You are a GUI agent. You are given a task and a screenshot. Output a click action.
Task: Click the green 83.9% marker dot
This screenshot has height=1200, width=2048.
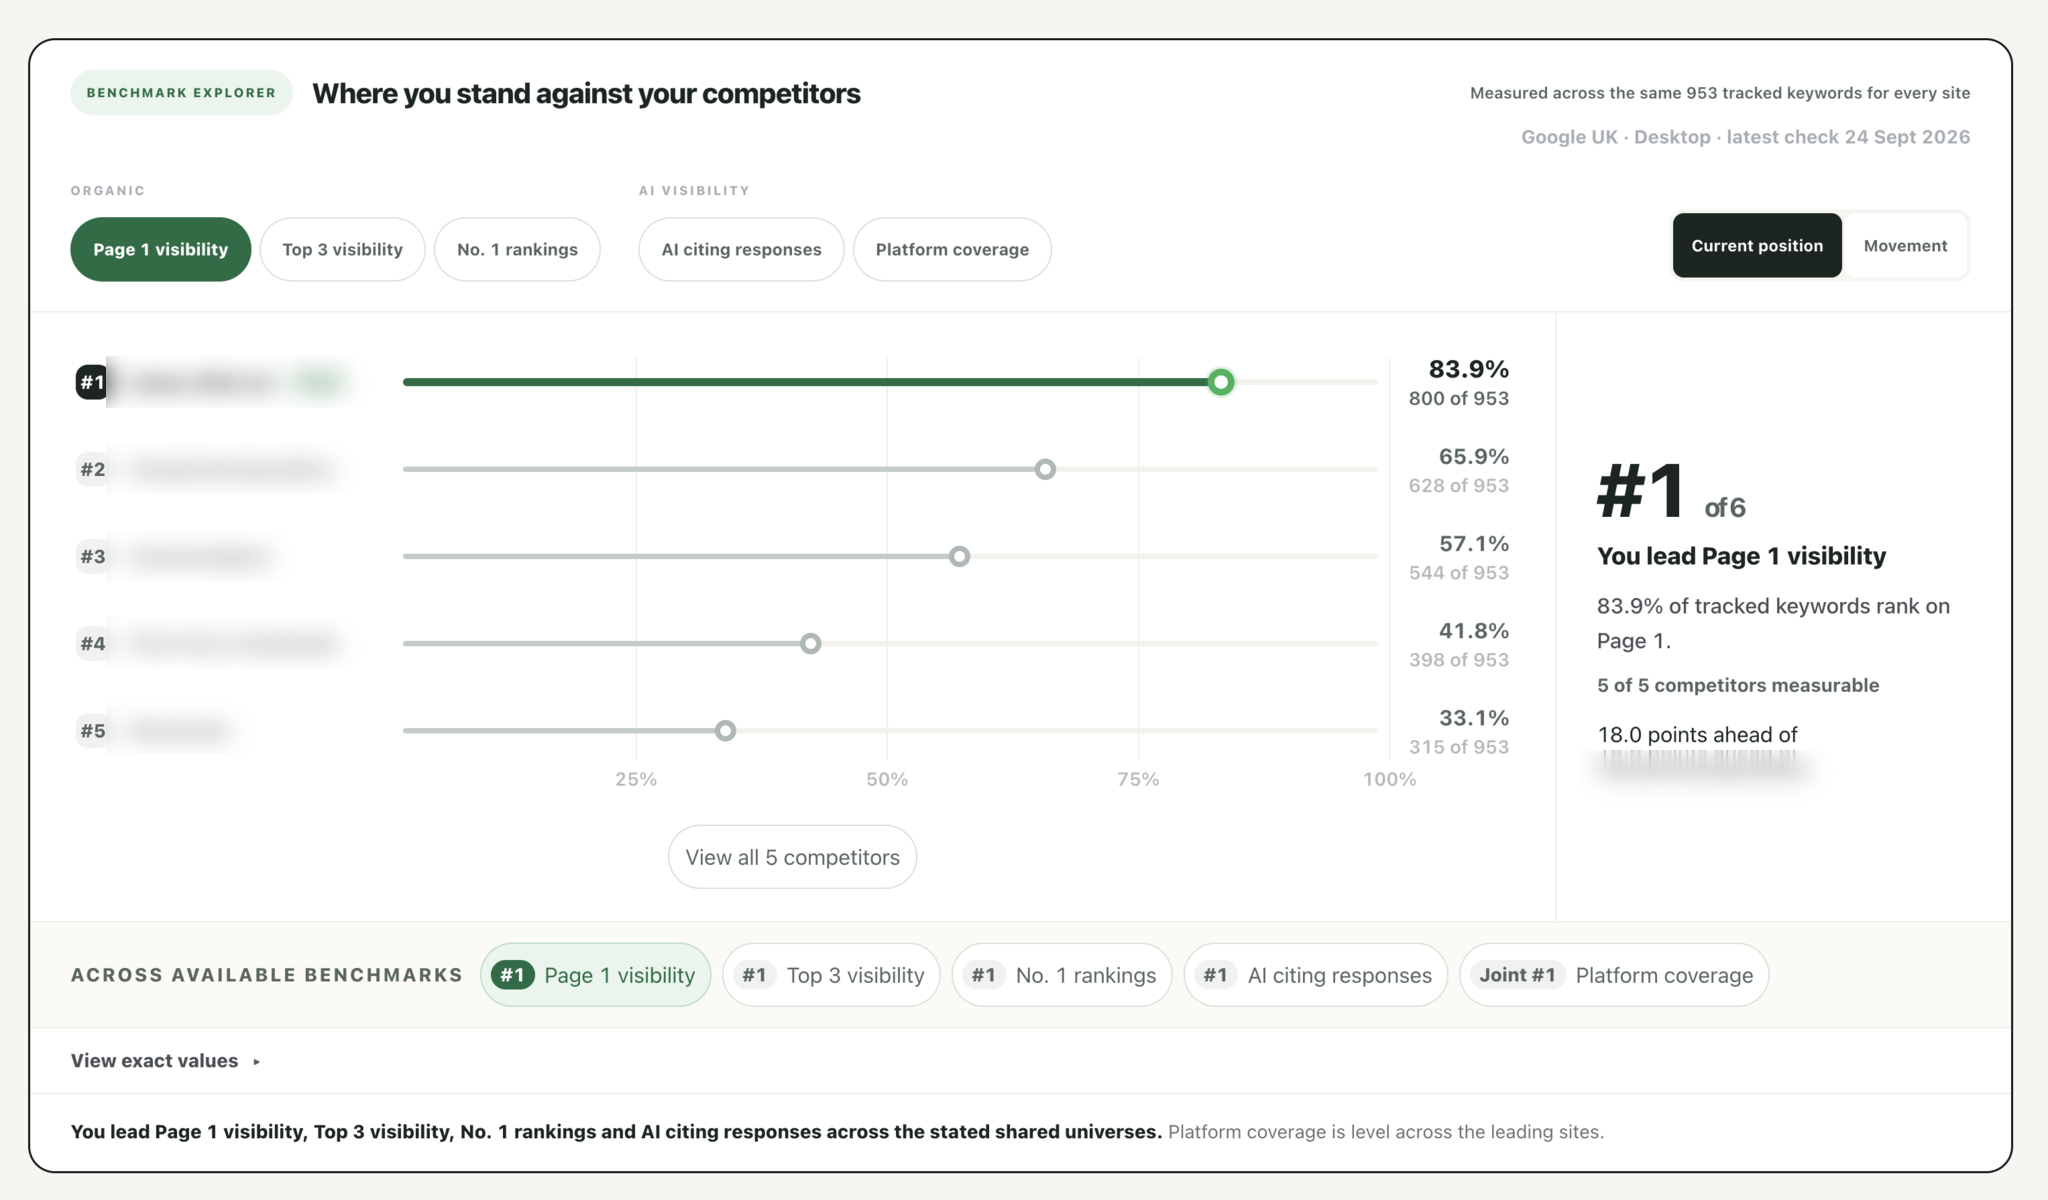pyautogui.click(x=1221, y=382)
